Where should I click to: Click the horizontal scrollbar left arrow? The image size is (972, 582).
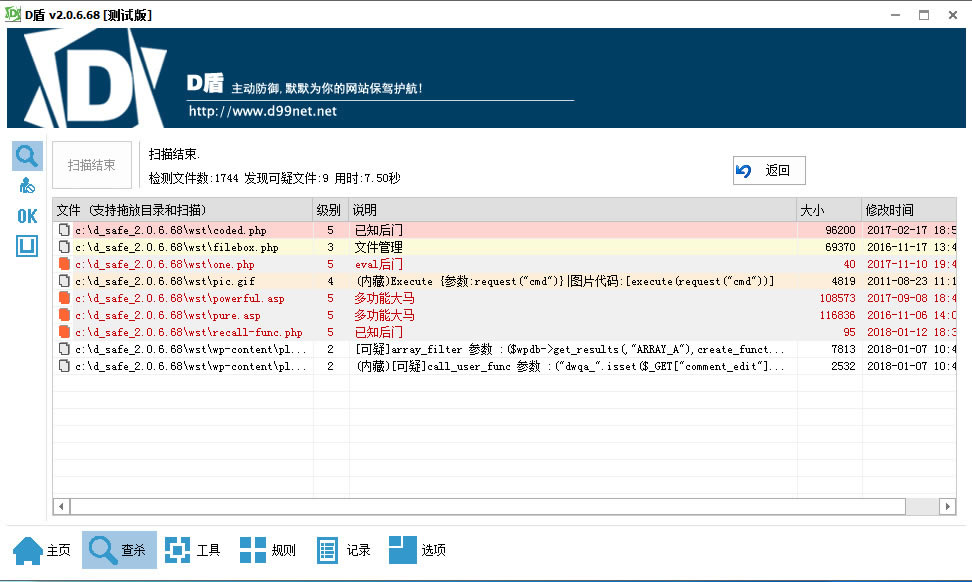61,506
